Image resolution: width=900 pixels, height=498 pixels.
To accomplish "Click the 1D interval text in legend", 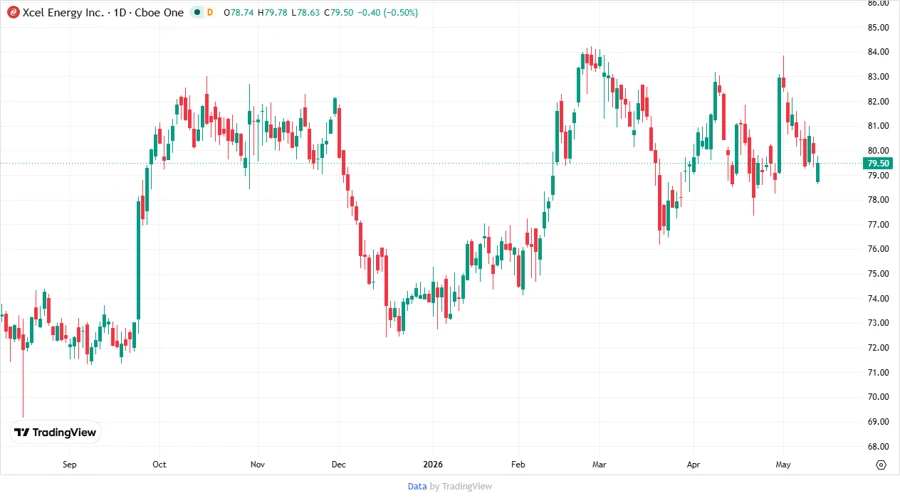I will (x=119, y=13).
